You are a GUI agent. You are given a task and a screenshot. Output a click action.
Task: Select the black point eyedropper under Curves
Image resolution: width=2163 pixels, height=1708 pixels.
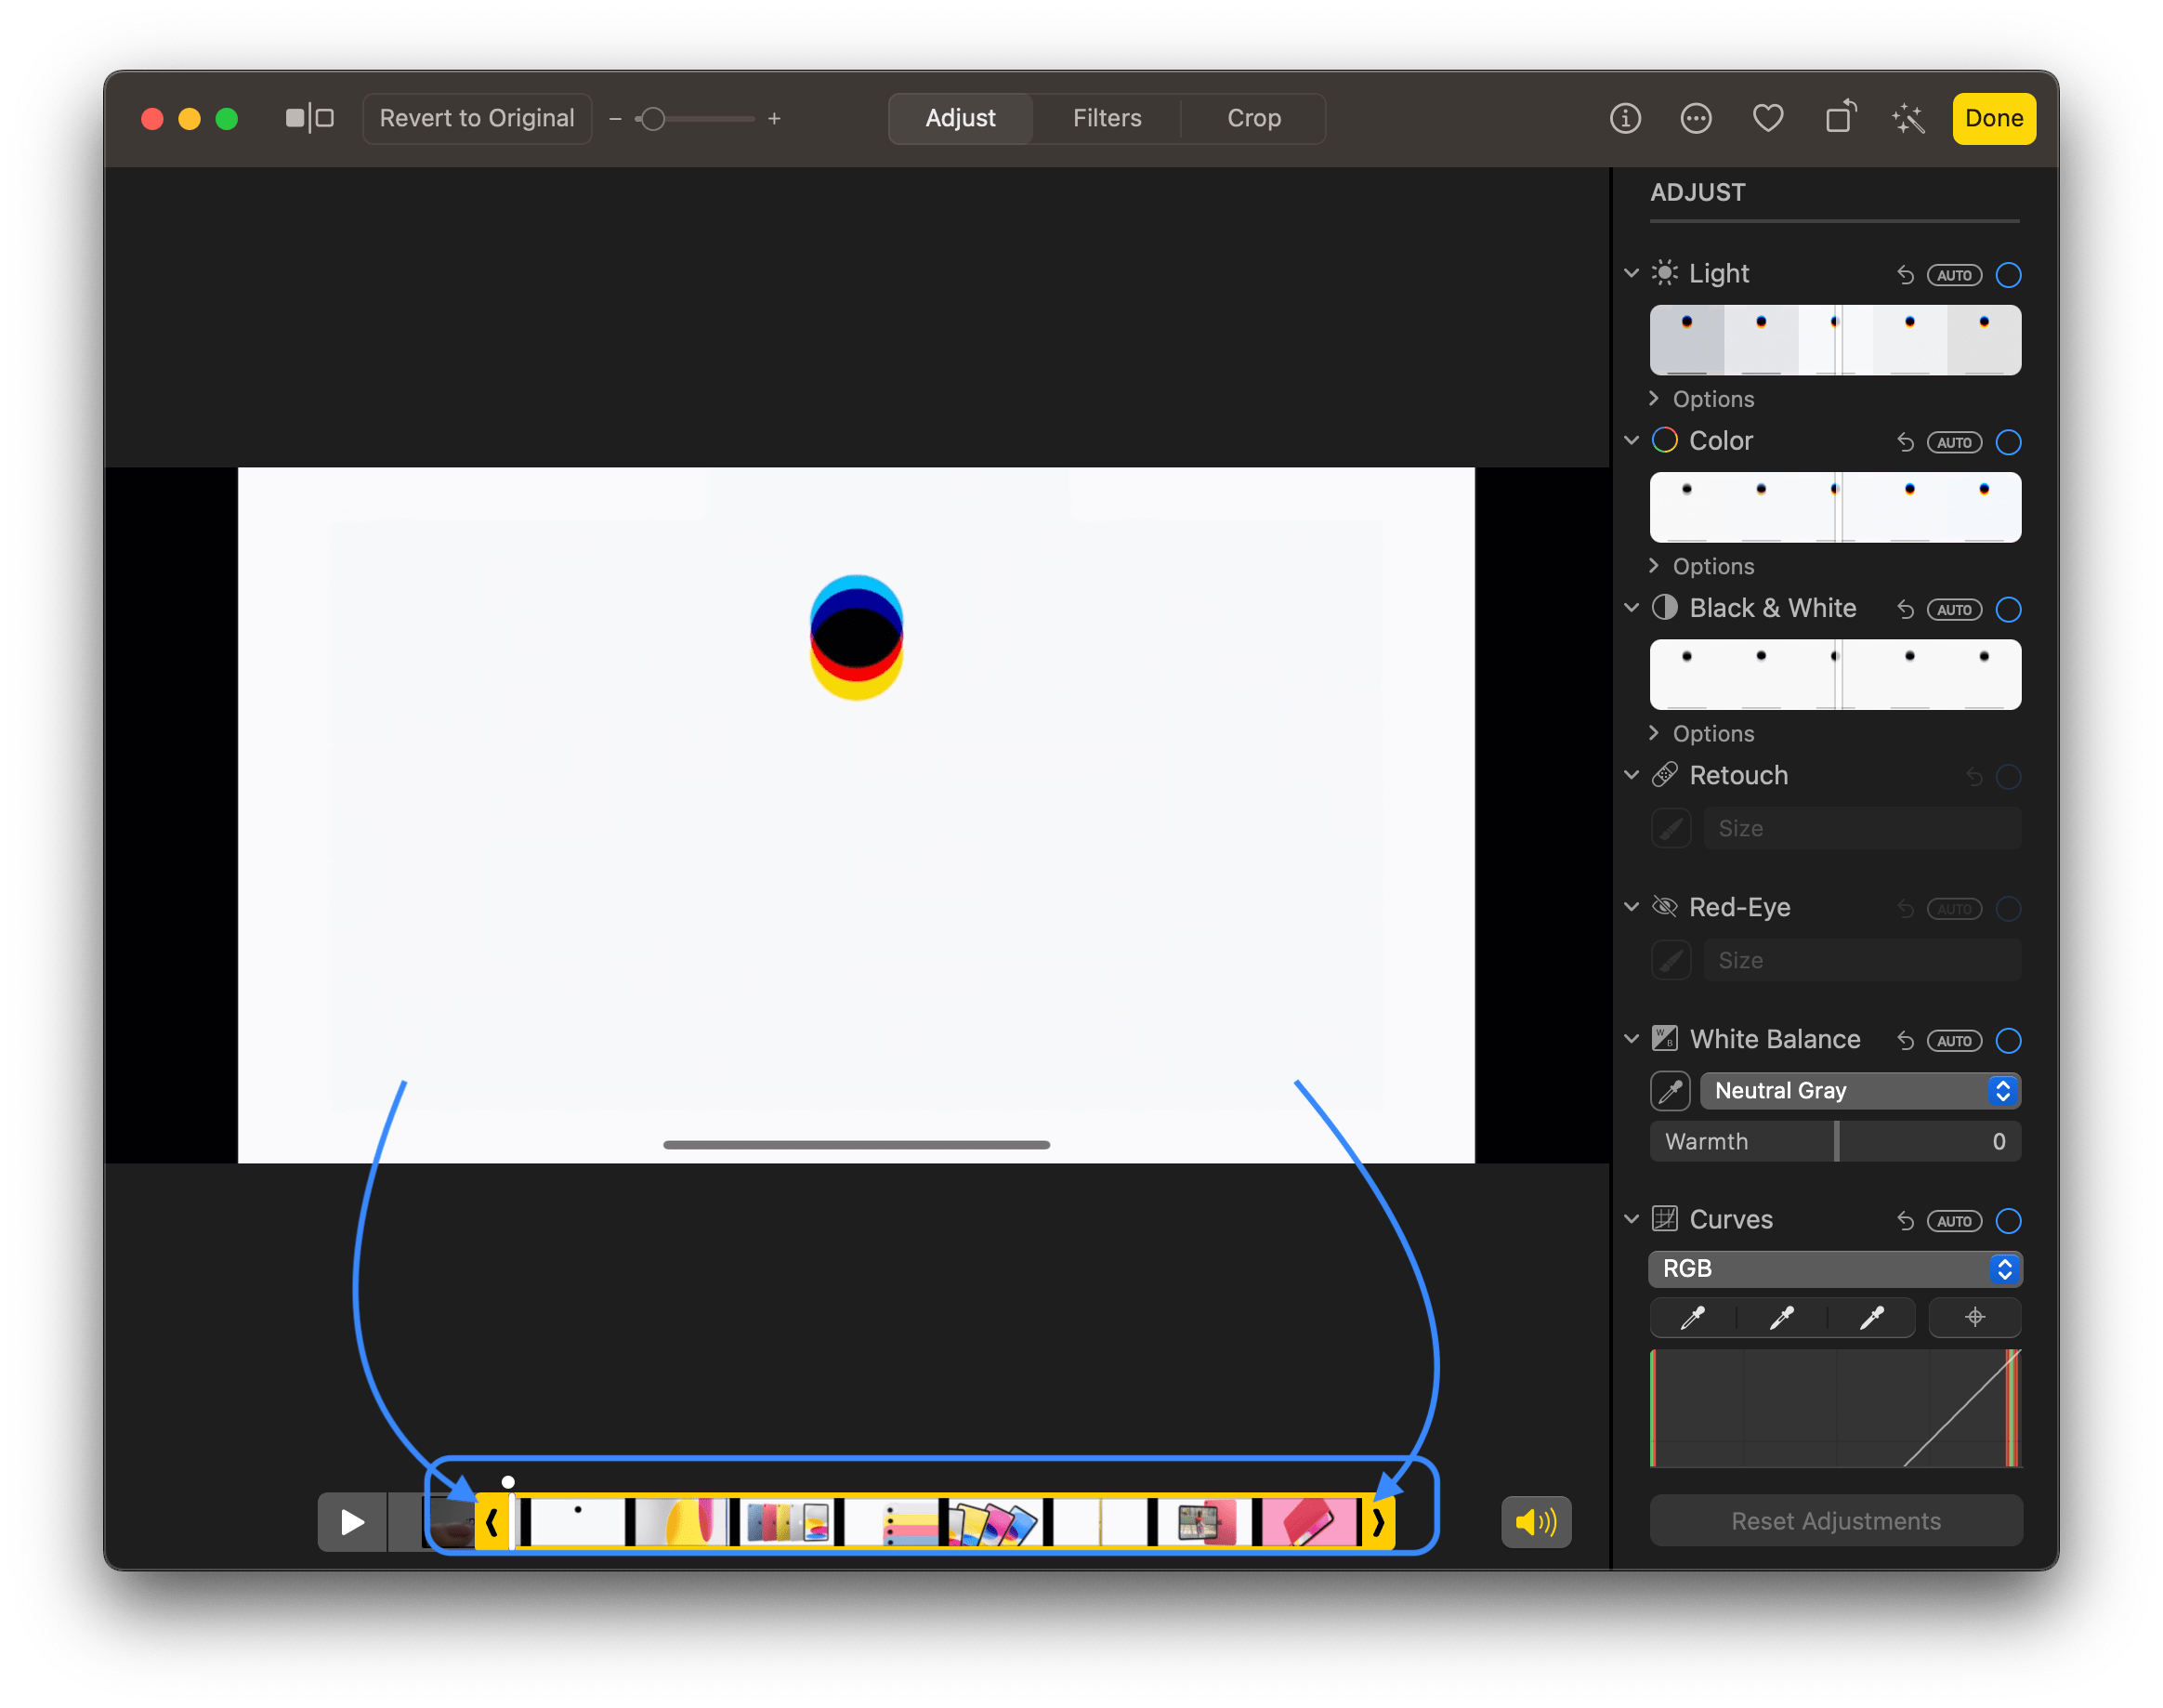[1695, 1318]
